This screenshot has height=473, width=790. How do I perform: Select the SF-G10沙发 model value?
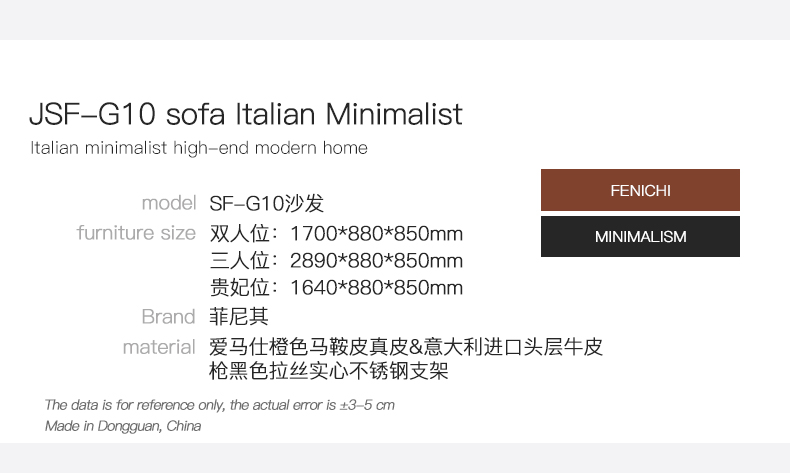point(267,204)
